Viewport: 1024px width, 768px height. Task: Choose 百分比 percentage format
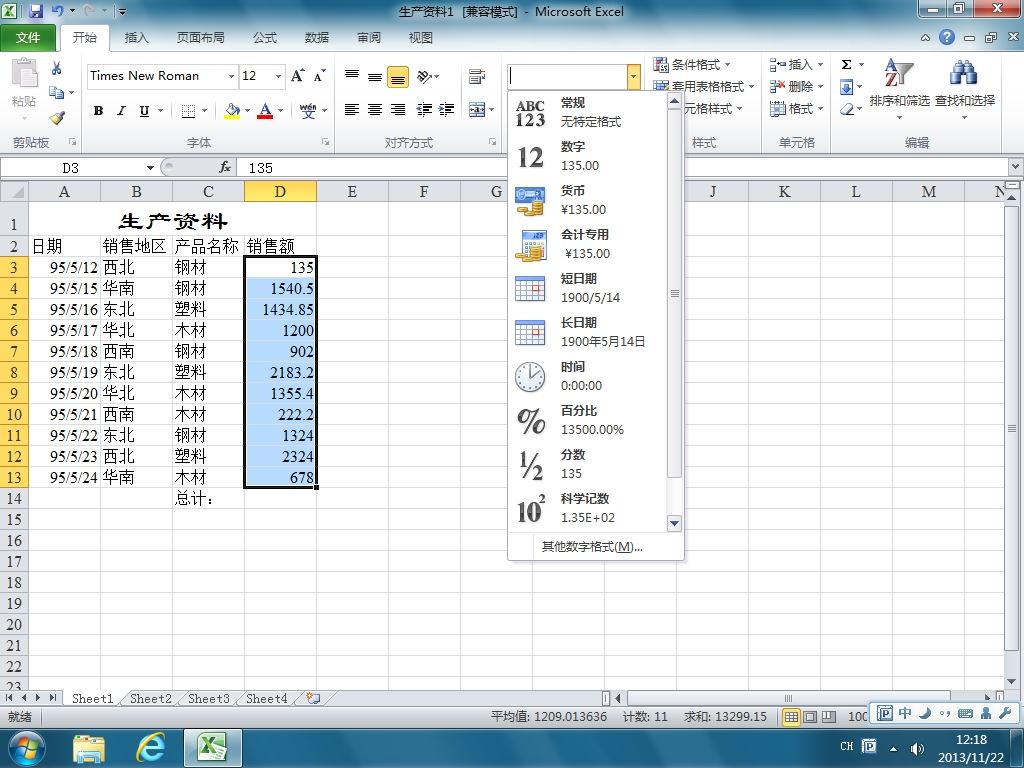click(x=588, y=421)
